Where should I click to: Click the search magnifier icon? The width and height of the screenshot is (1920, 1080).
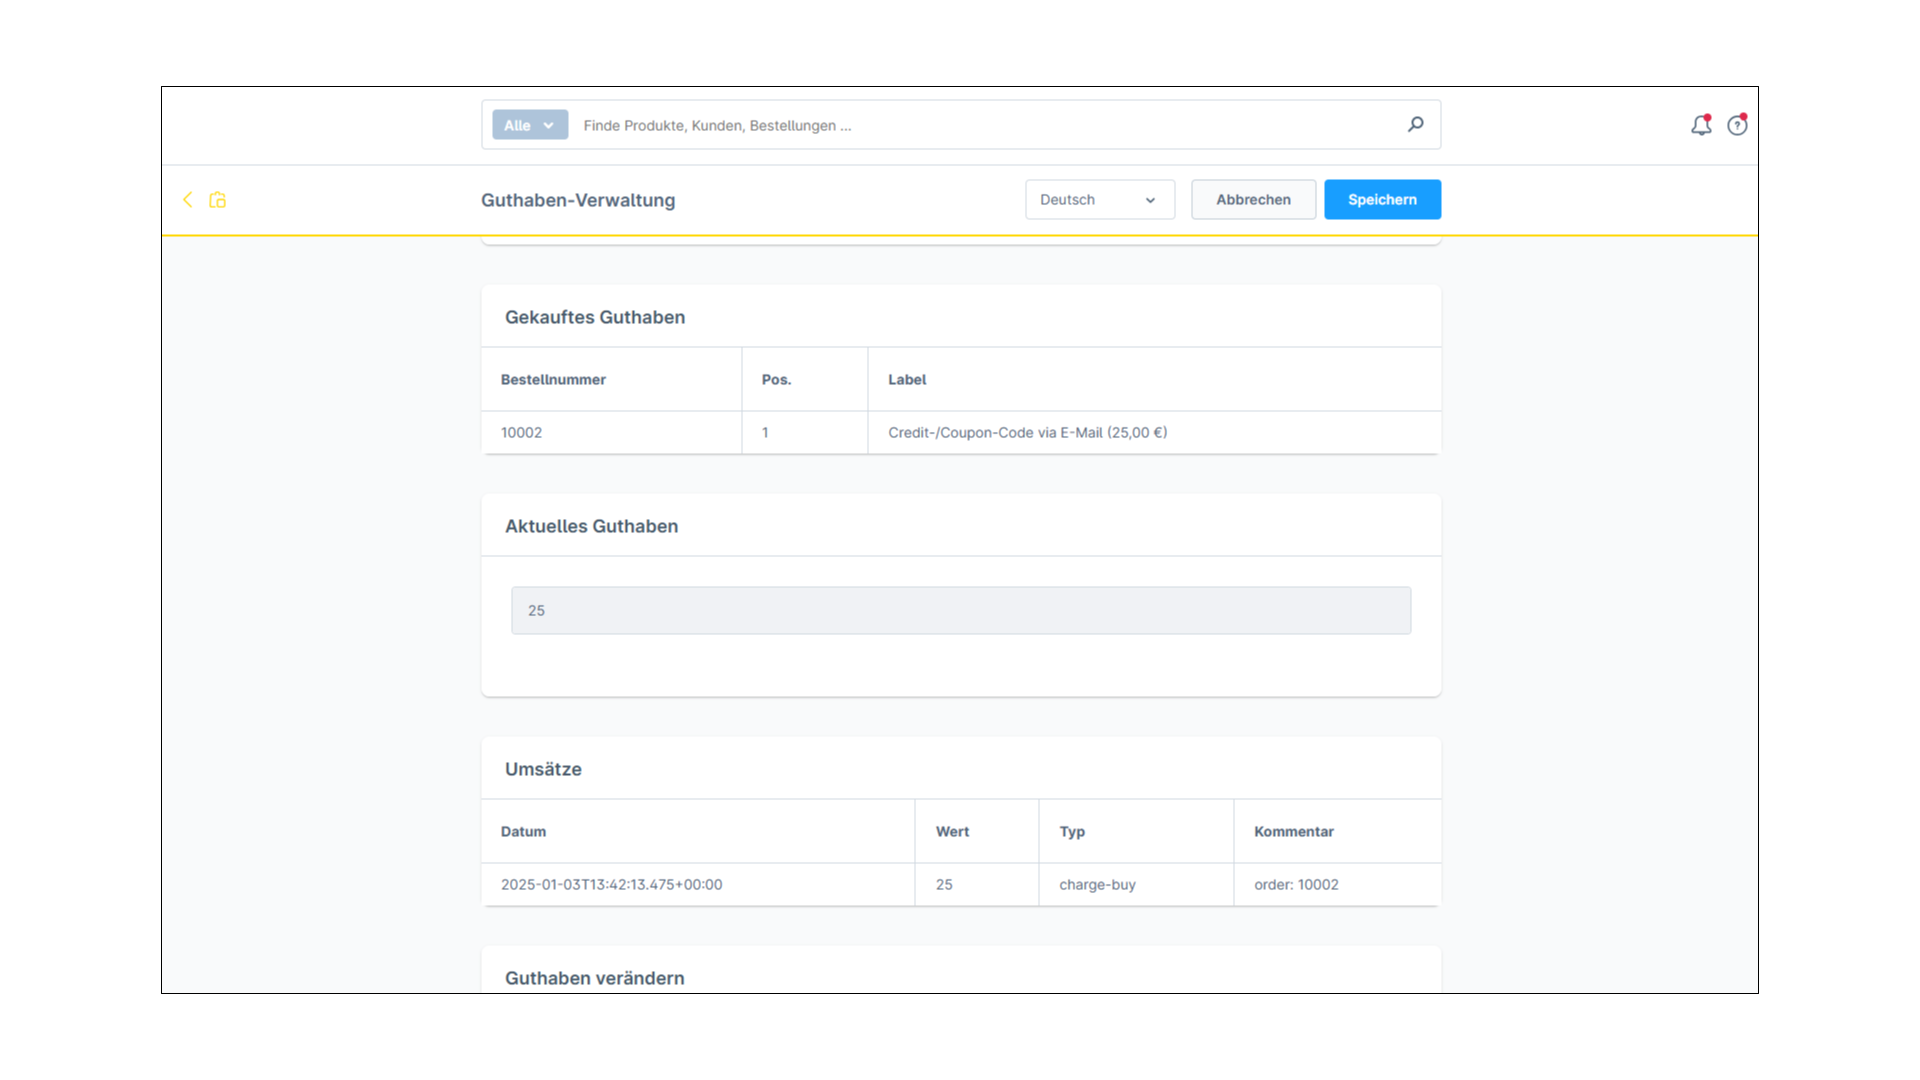[1415, 125]
